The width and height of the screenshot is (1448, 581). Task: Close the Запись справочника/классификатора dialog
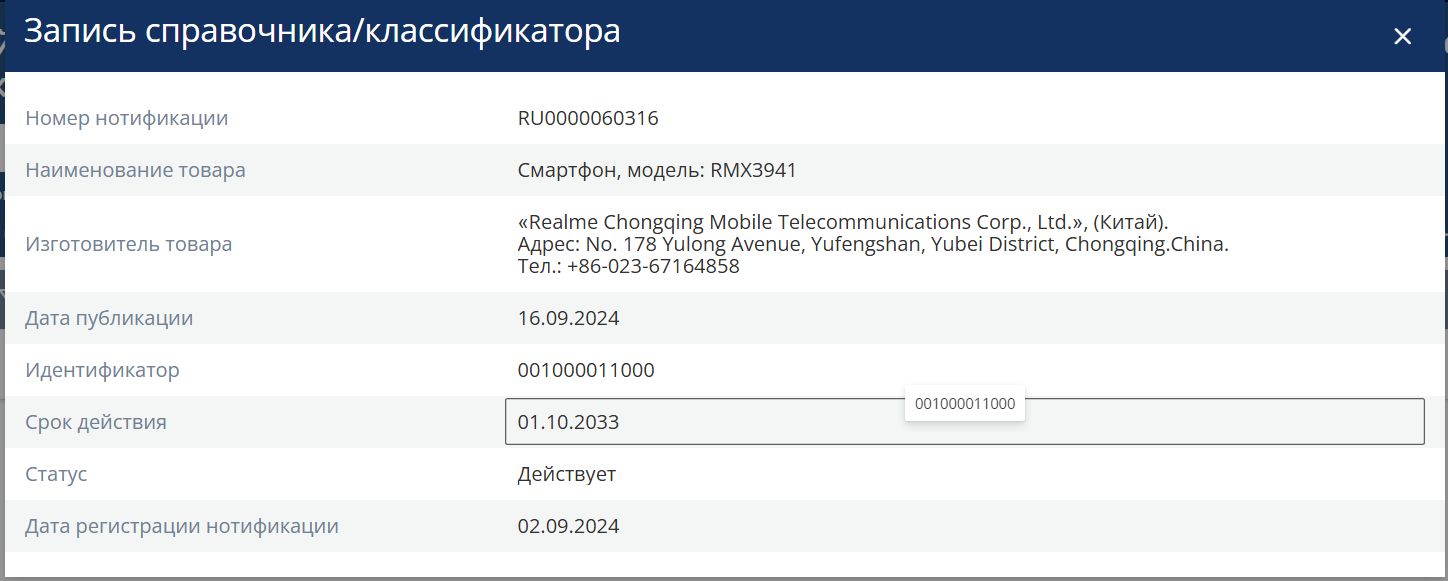coord(1402,37)
